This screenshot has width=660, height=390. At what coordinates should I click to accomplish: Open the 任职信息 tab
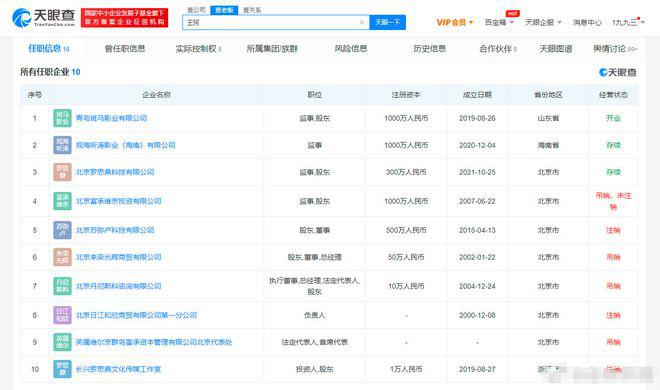tap(49, 49)
